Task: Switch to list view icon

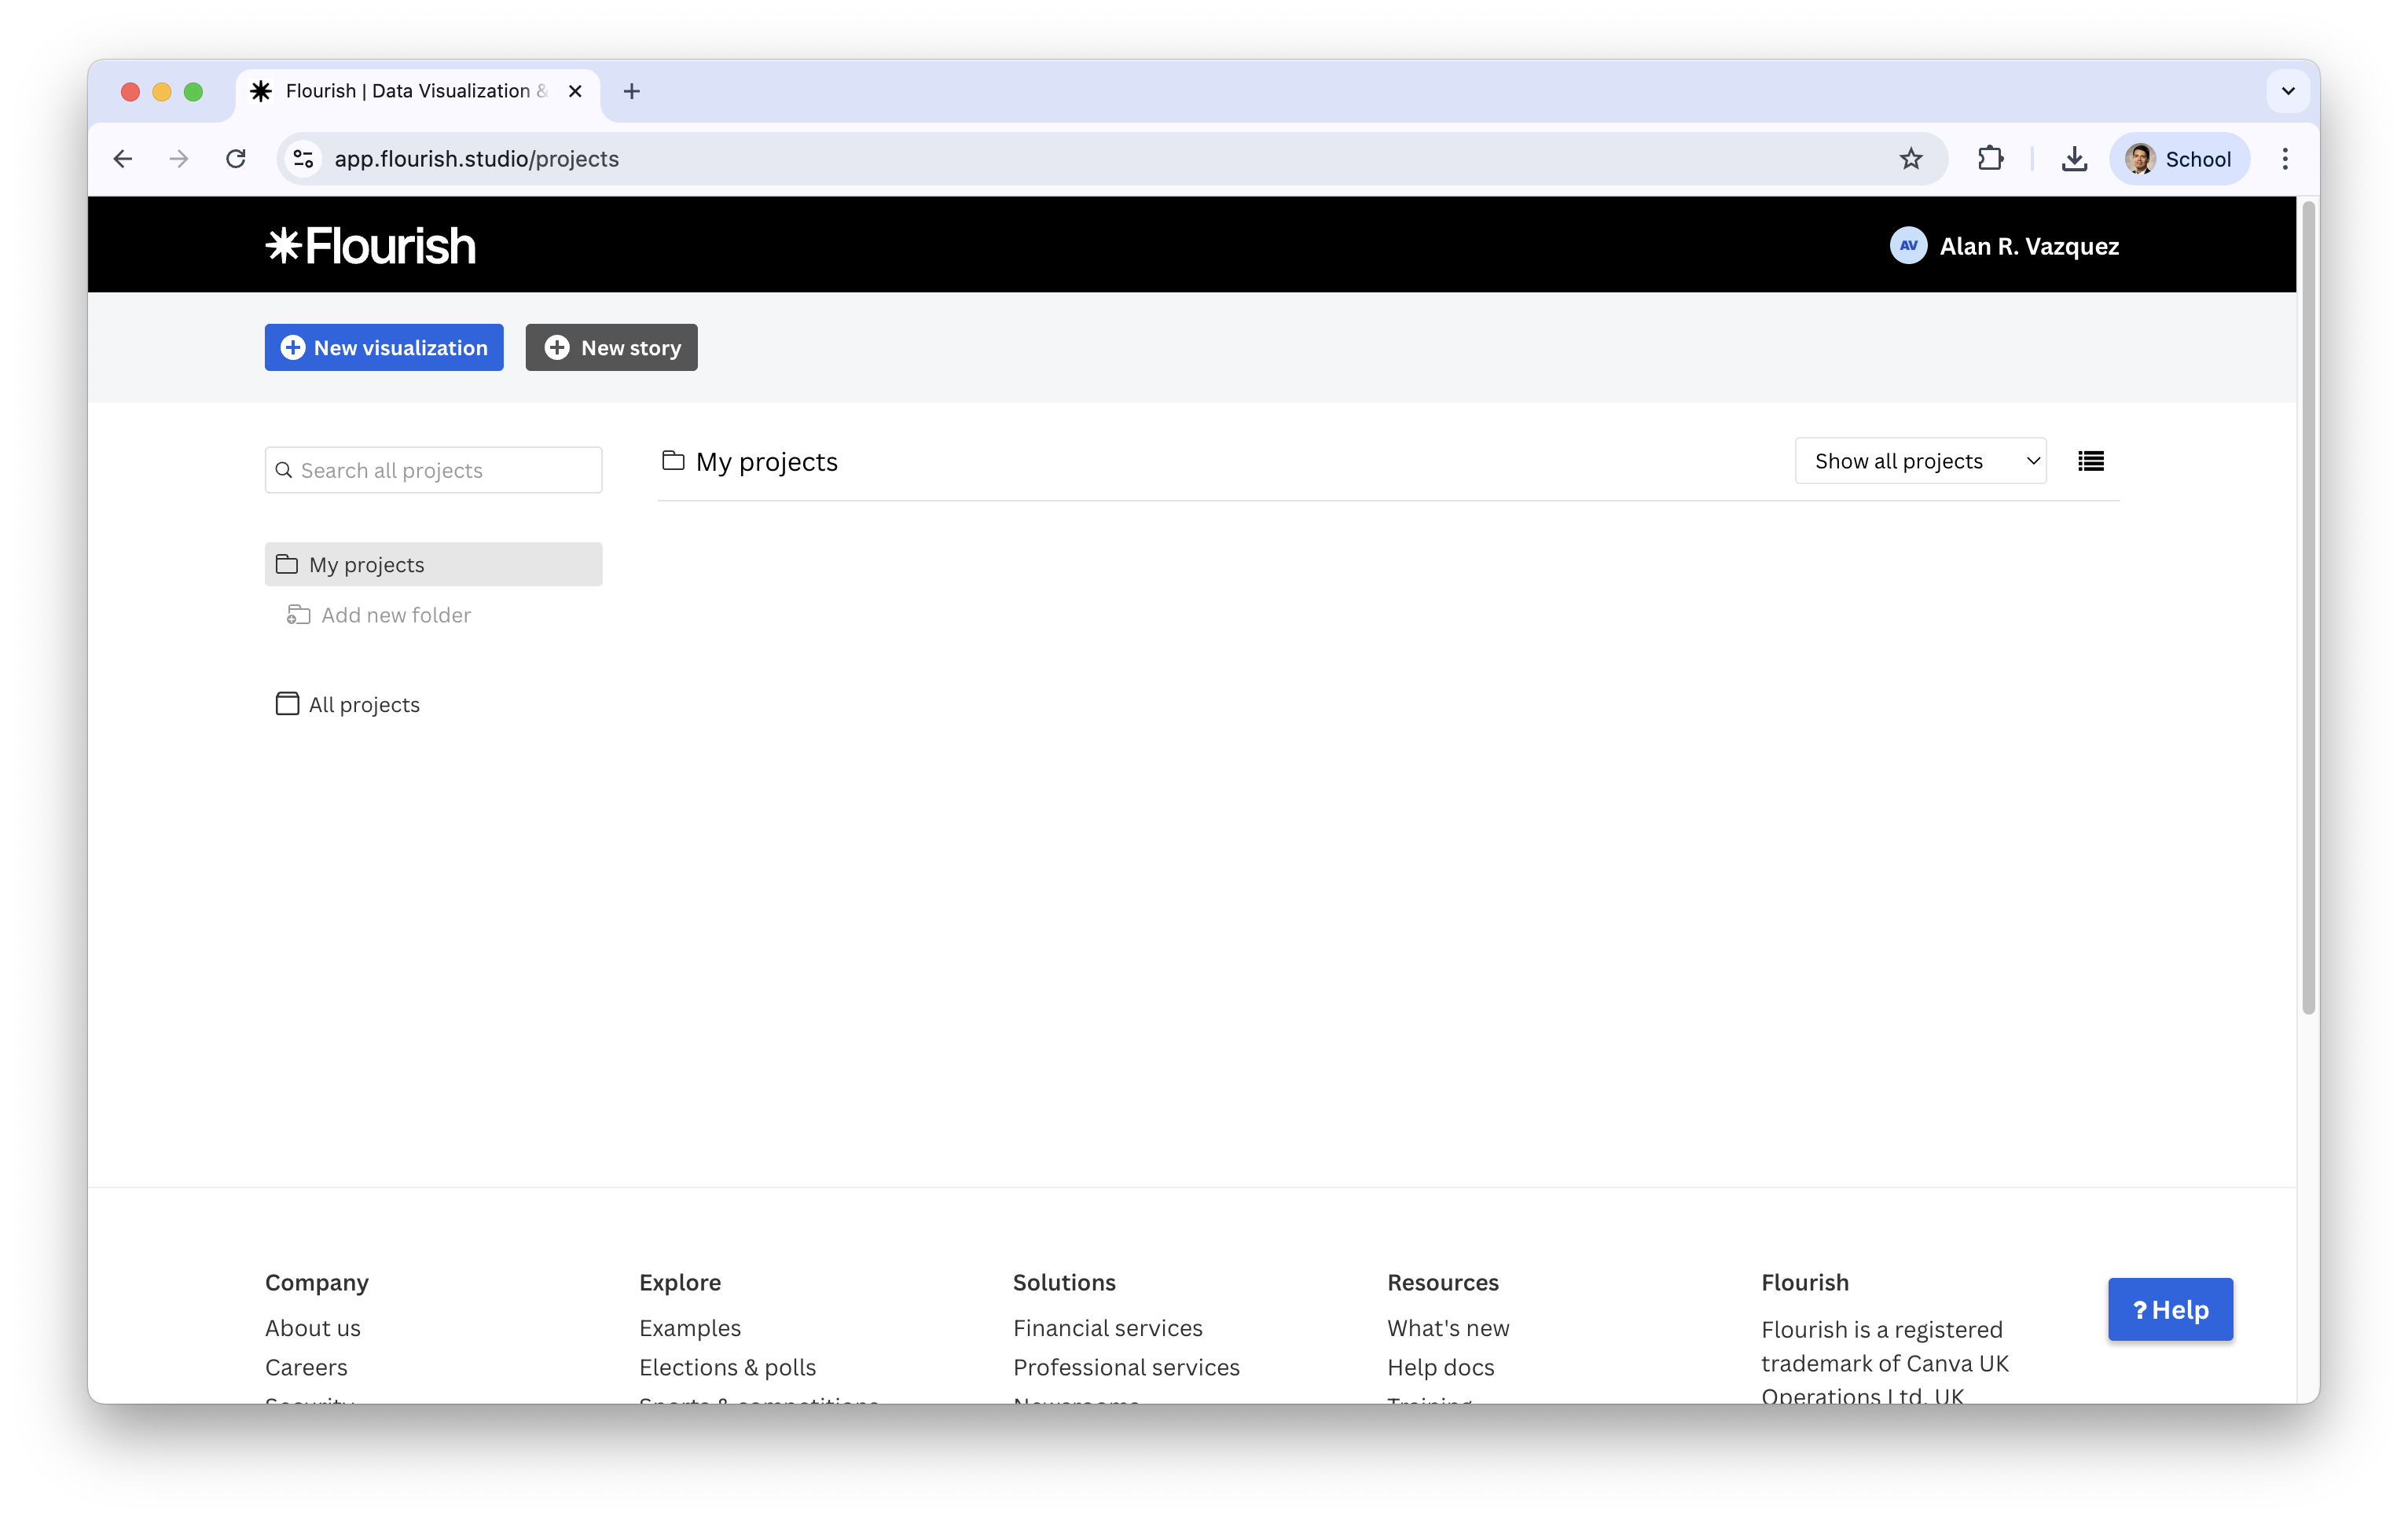Action: click(x=2090, y=461)
